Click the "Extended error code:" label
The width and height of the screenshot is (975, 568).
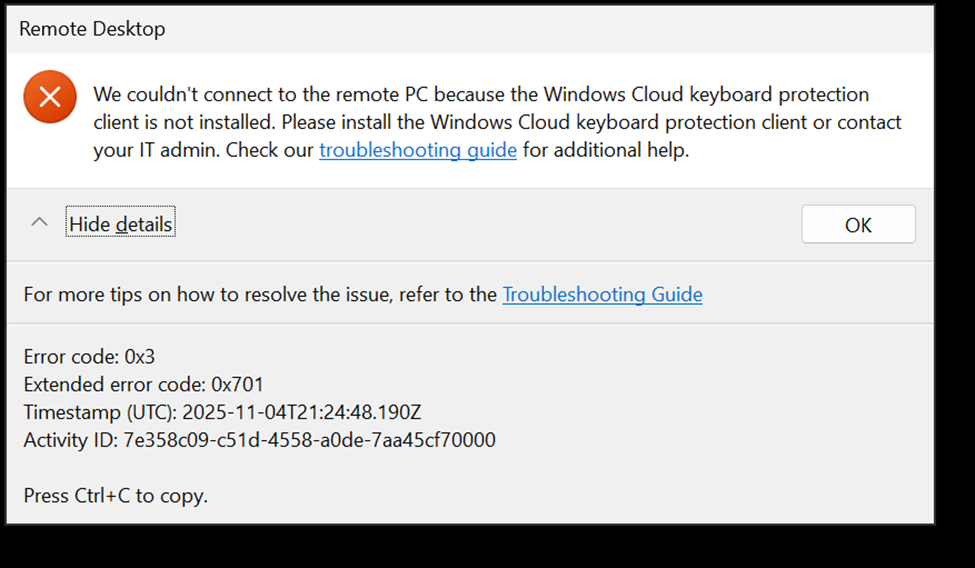point(115,384)
